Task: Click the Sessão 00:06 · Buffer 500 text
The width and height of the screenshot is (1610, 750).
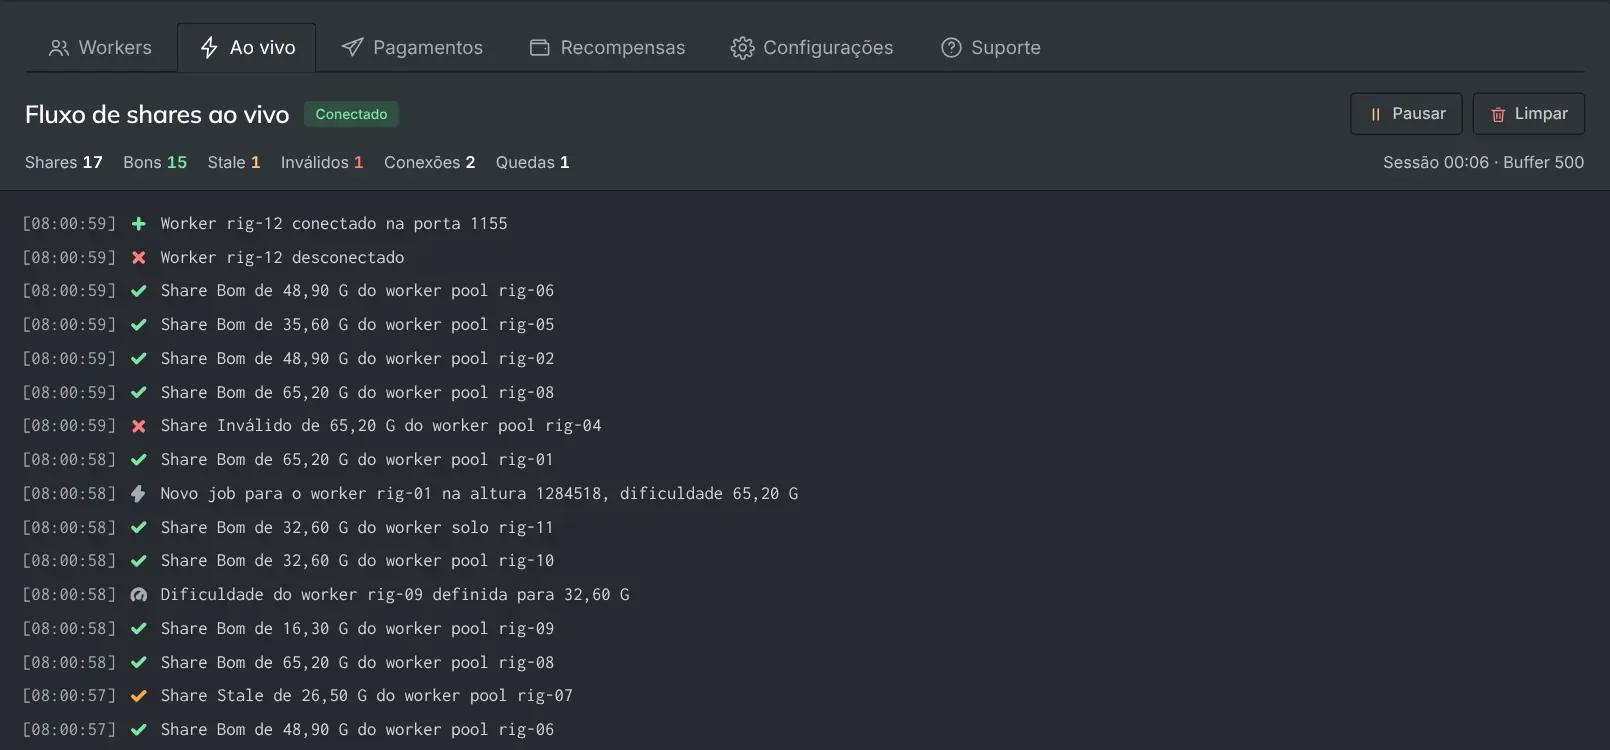Action: click(x=1483, y=162)
